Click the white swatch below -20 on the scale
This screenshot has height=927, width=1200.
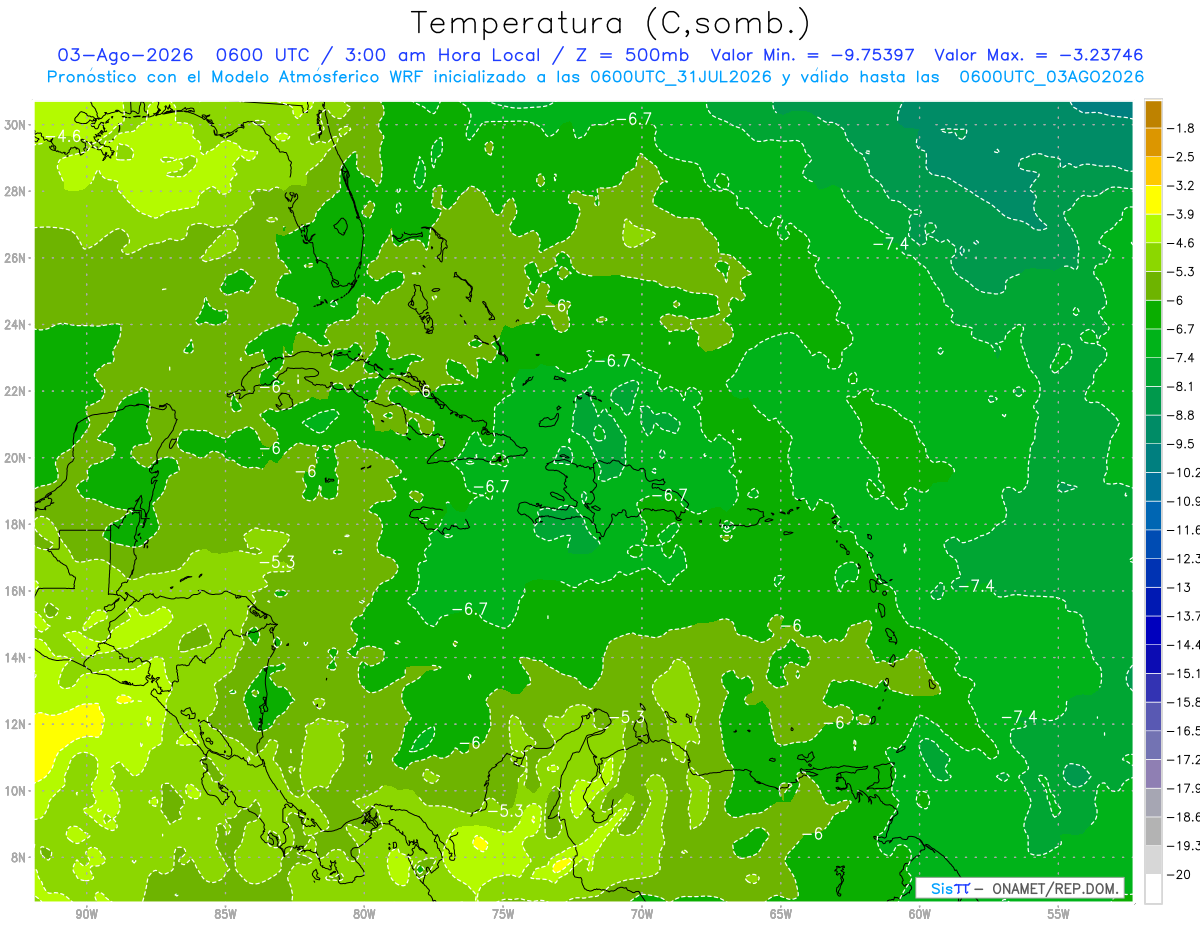[1153, 889]
